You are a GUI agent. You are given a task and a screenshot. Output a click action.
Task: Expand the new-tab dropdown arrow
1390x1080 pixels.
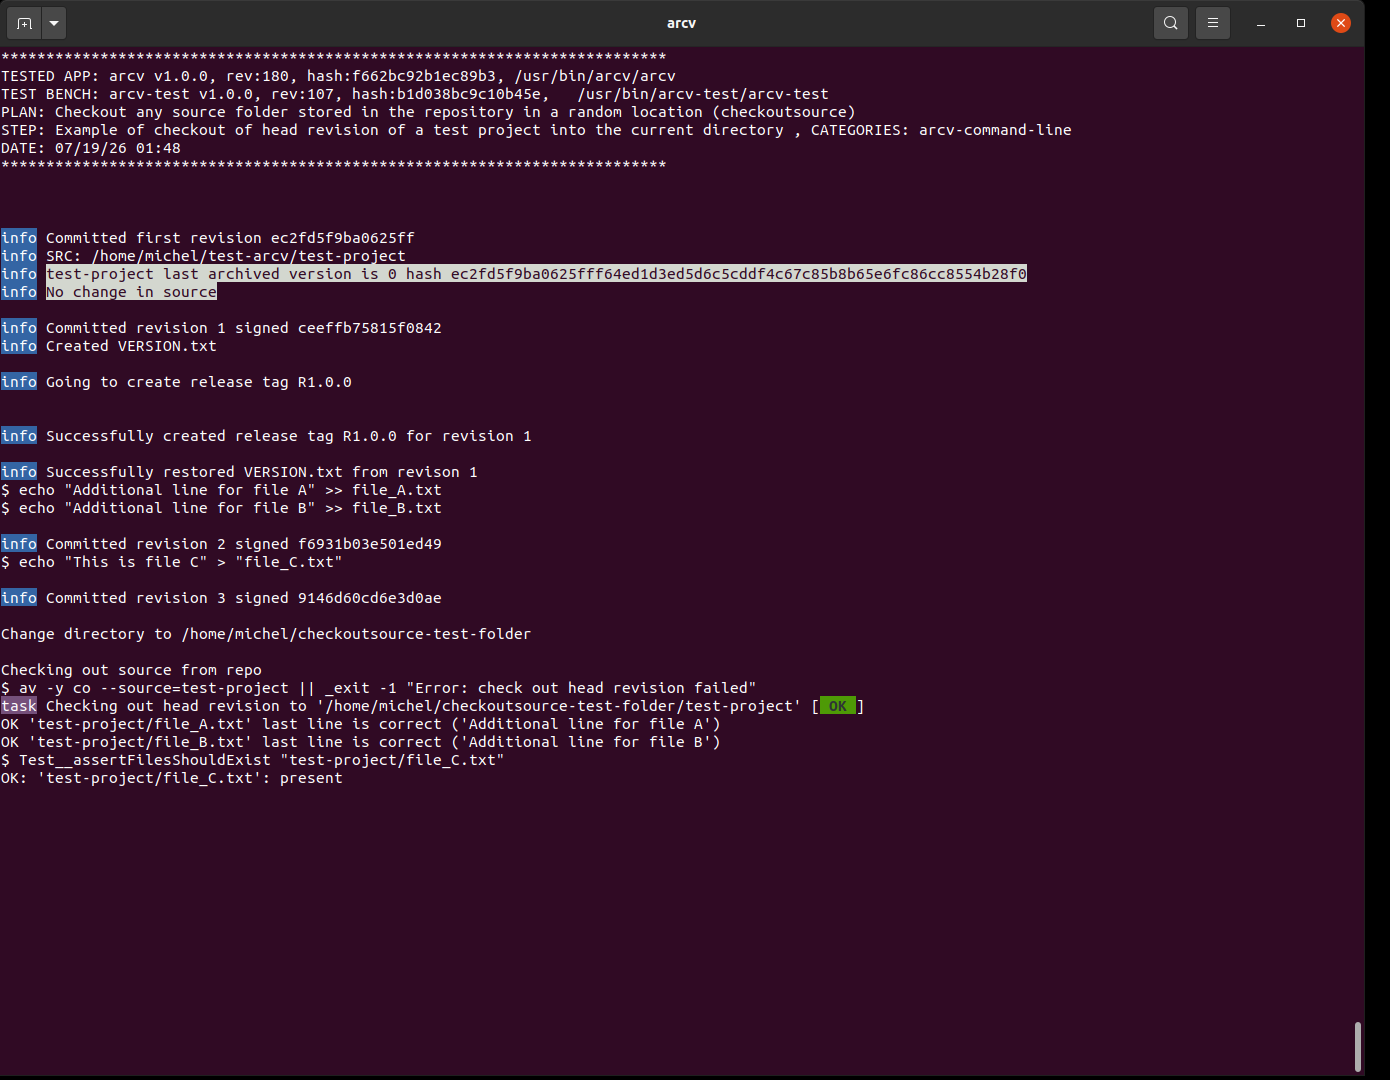54,22
